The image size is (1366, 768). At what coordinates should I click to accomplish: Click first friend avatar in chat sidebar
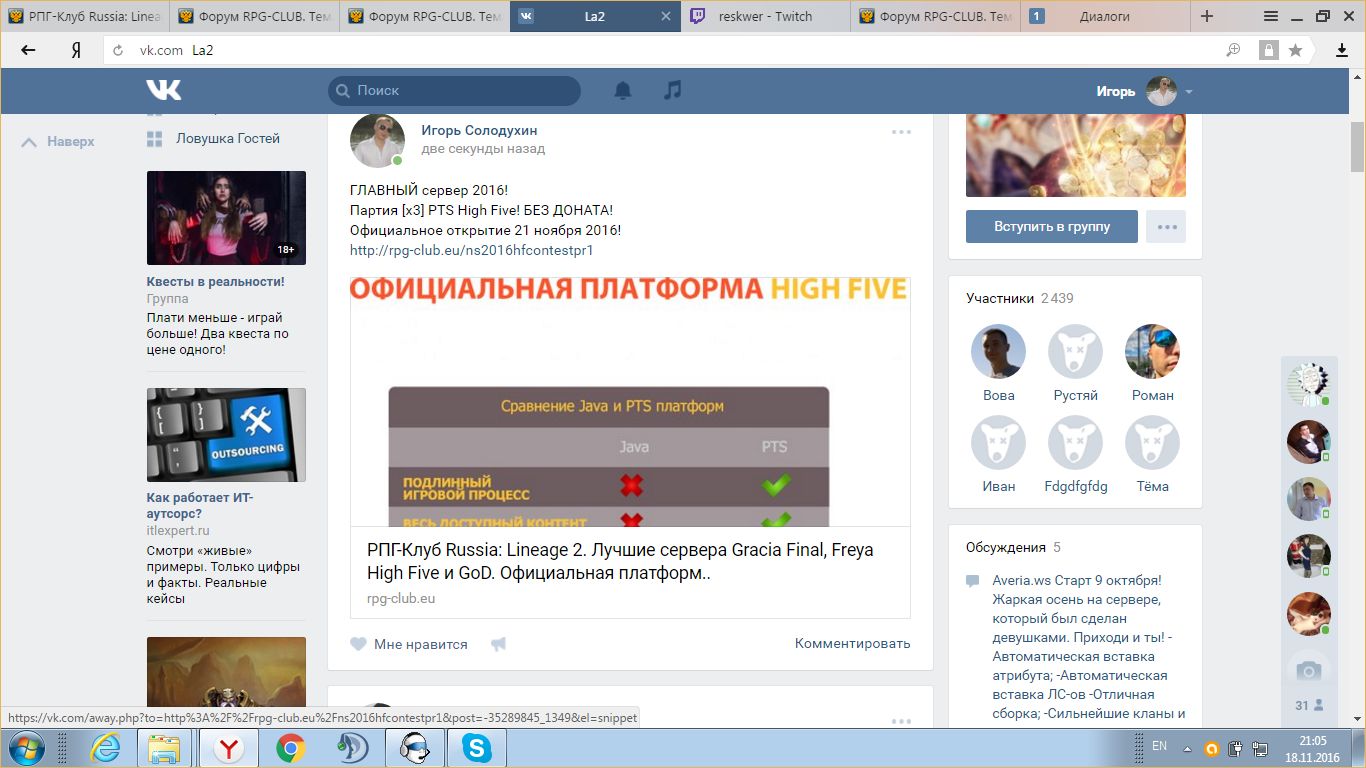tap(1308, 383)
